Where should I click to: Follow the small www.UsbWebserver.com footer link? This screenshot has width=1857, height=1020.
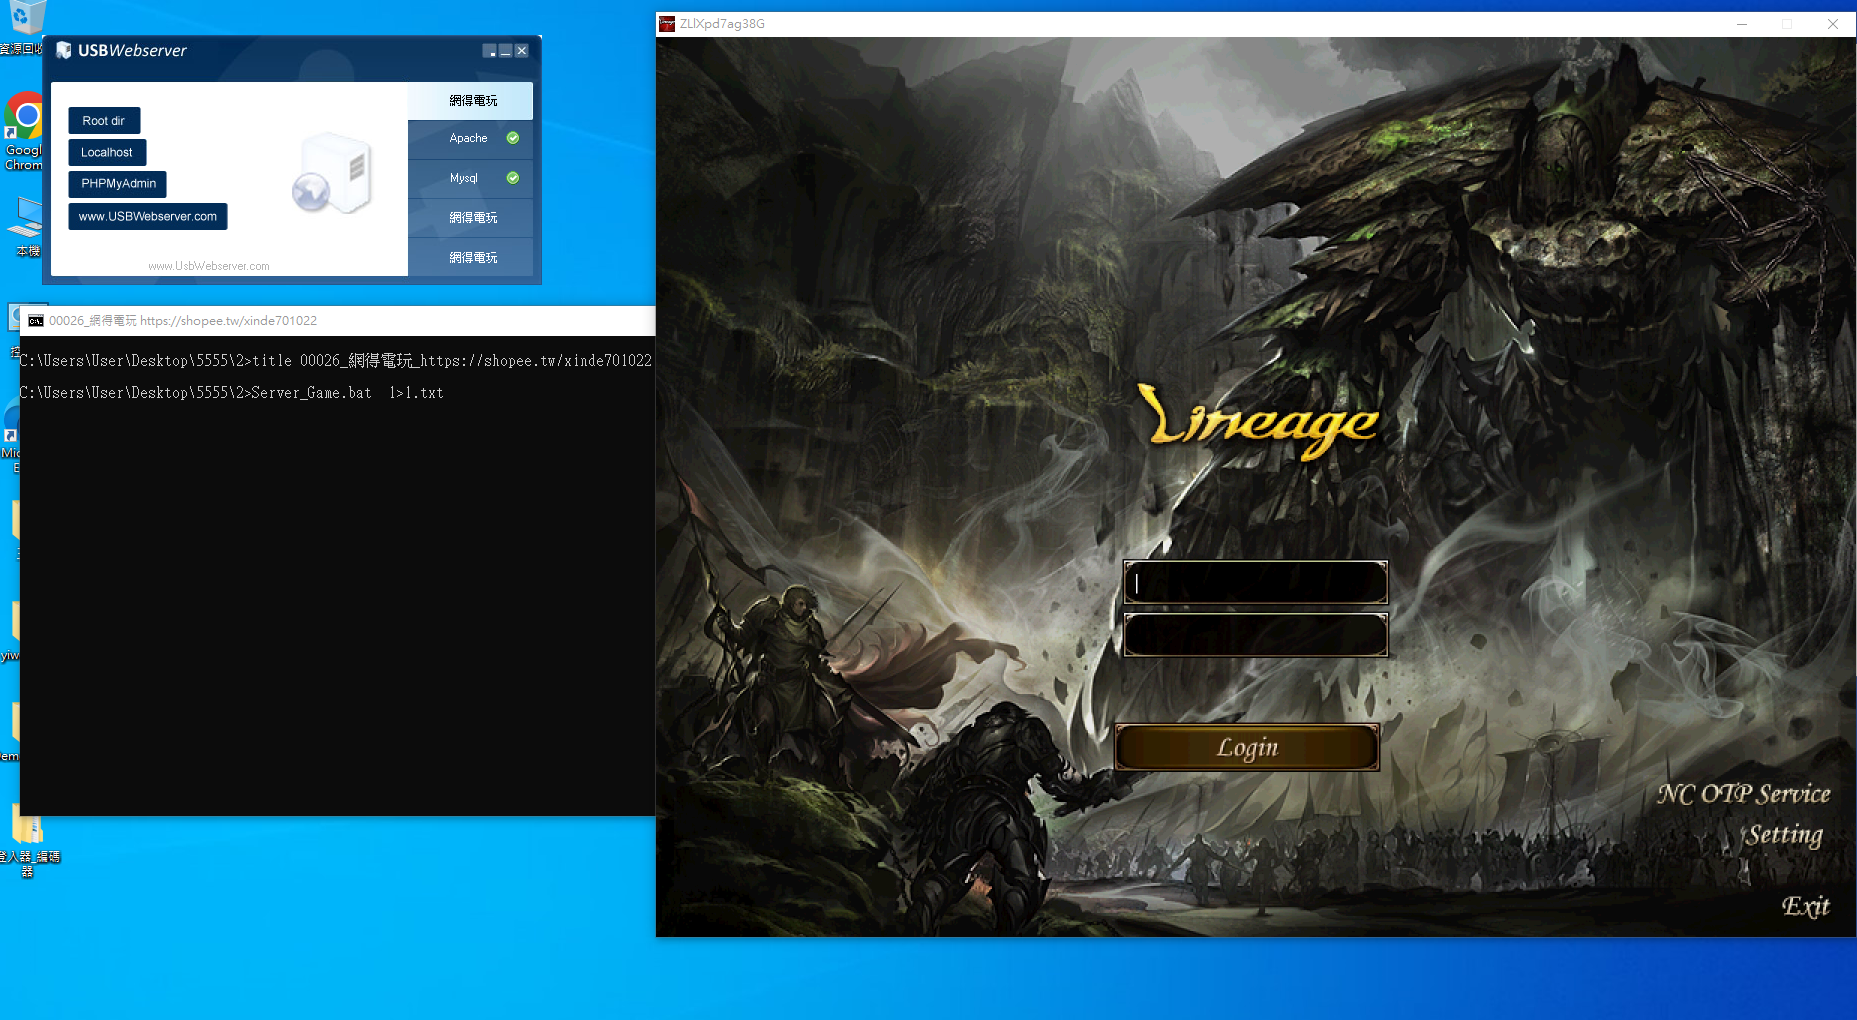tap(209, 266)
